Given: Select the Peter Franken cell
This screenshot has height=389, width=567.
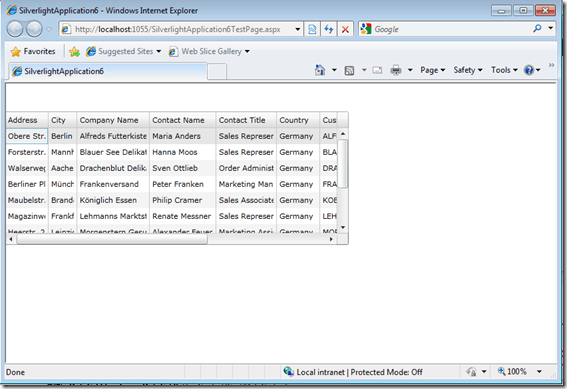Looking at the screenshot, I should pyautogui.click(x=183, y=184).
